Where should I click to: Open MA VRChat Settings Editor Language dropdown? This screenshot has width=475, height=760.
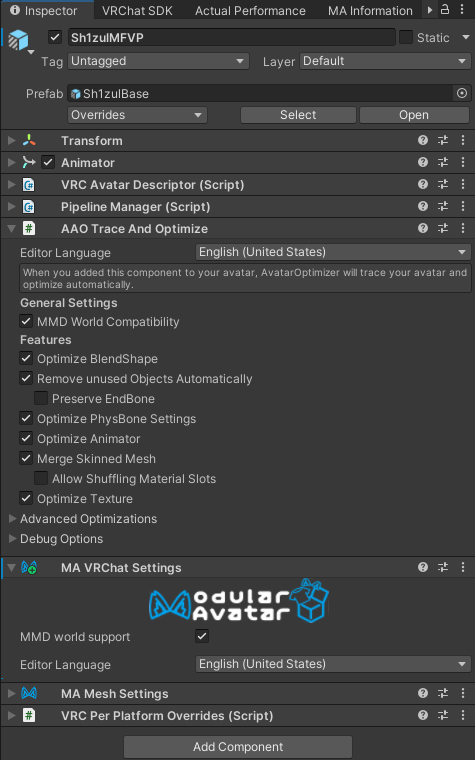pyautogui.click(x=333, y=664)
